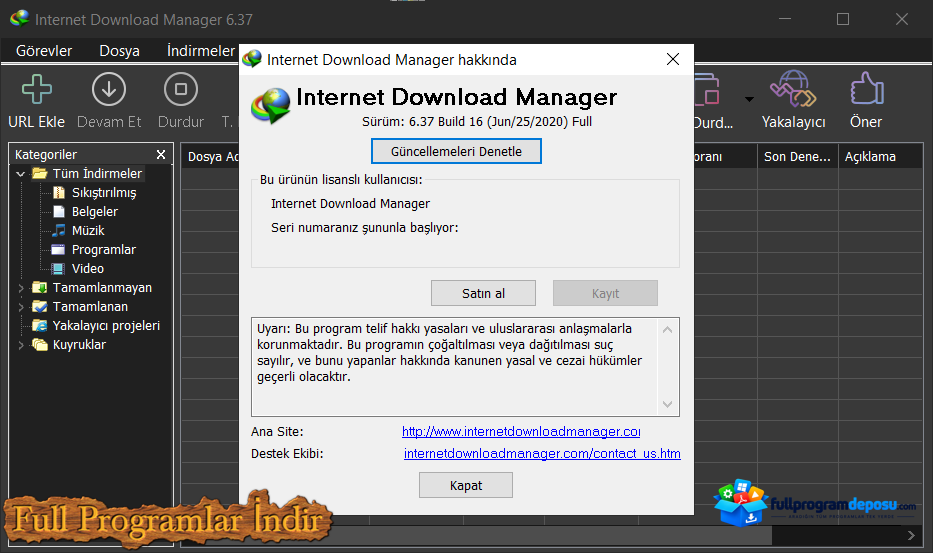Image resolution: width=933 pixels, height=553 pixels.
Task: Open the Dosya menu
Action: click(x=120, y=51)
